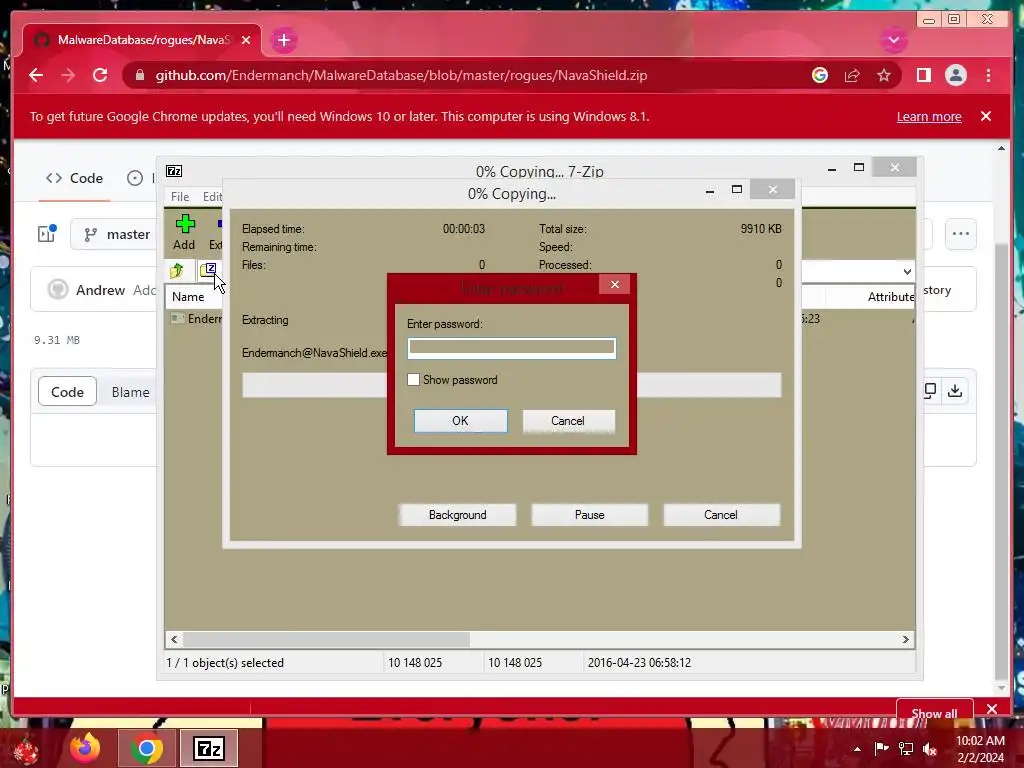Open Chrome three-dot menu
This screenshot has height=768, width=1024.
(x=988, y=75)
